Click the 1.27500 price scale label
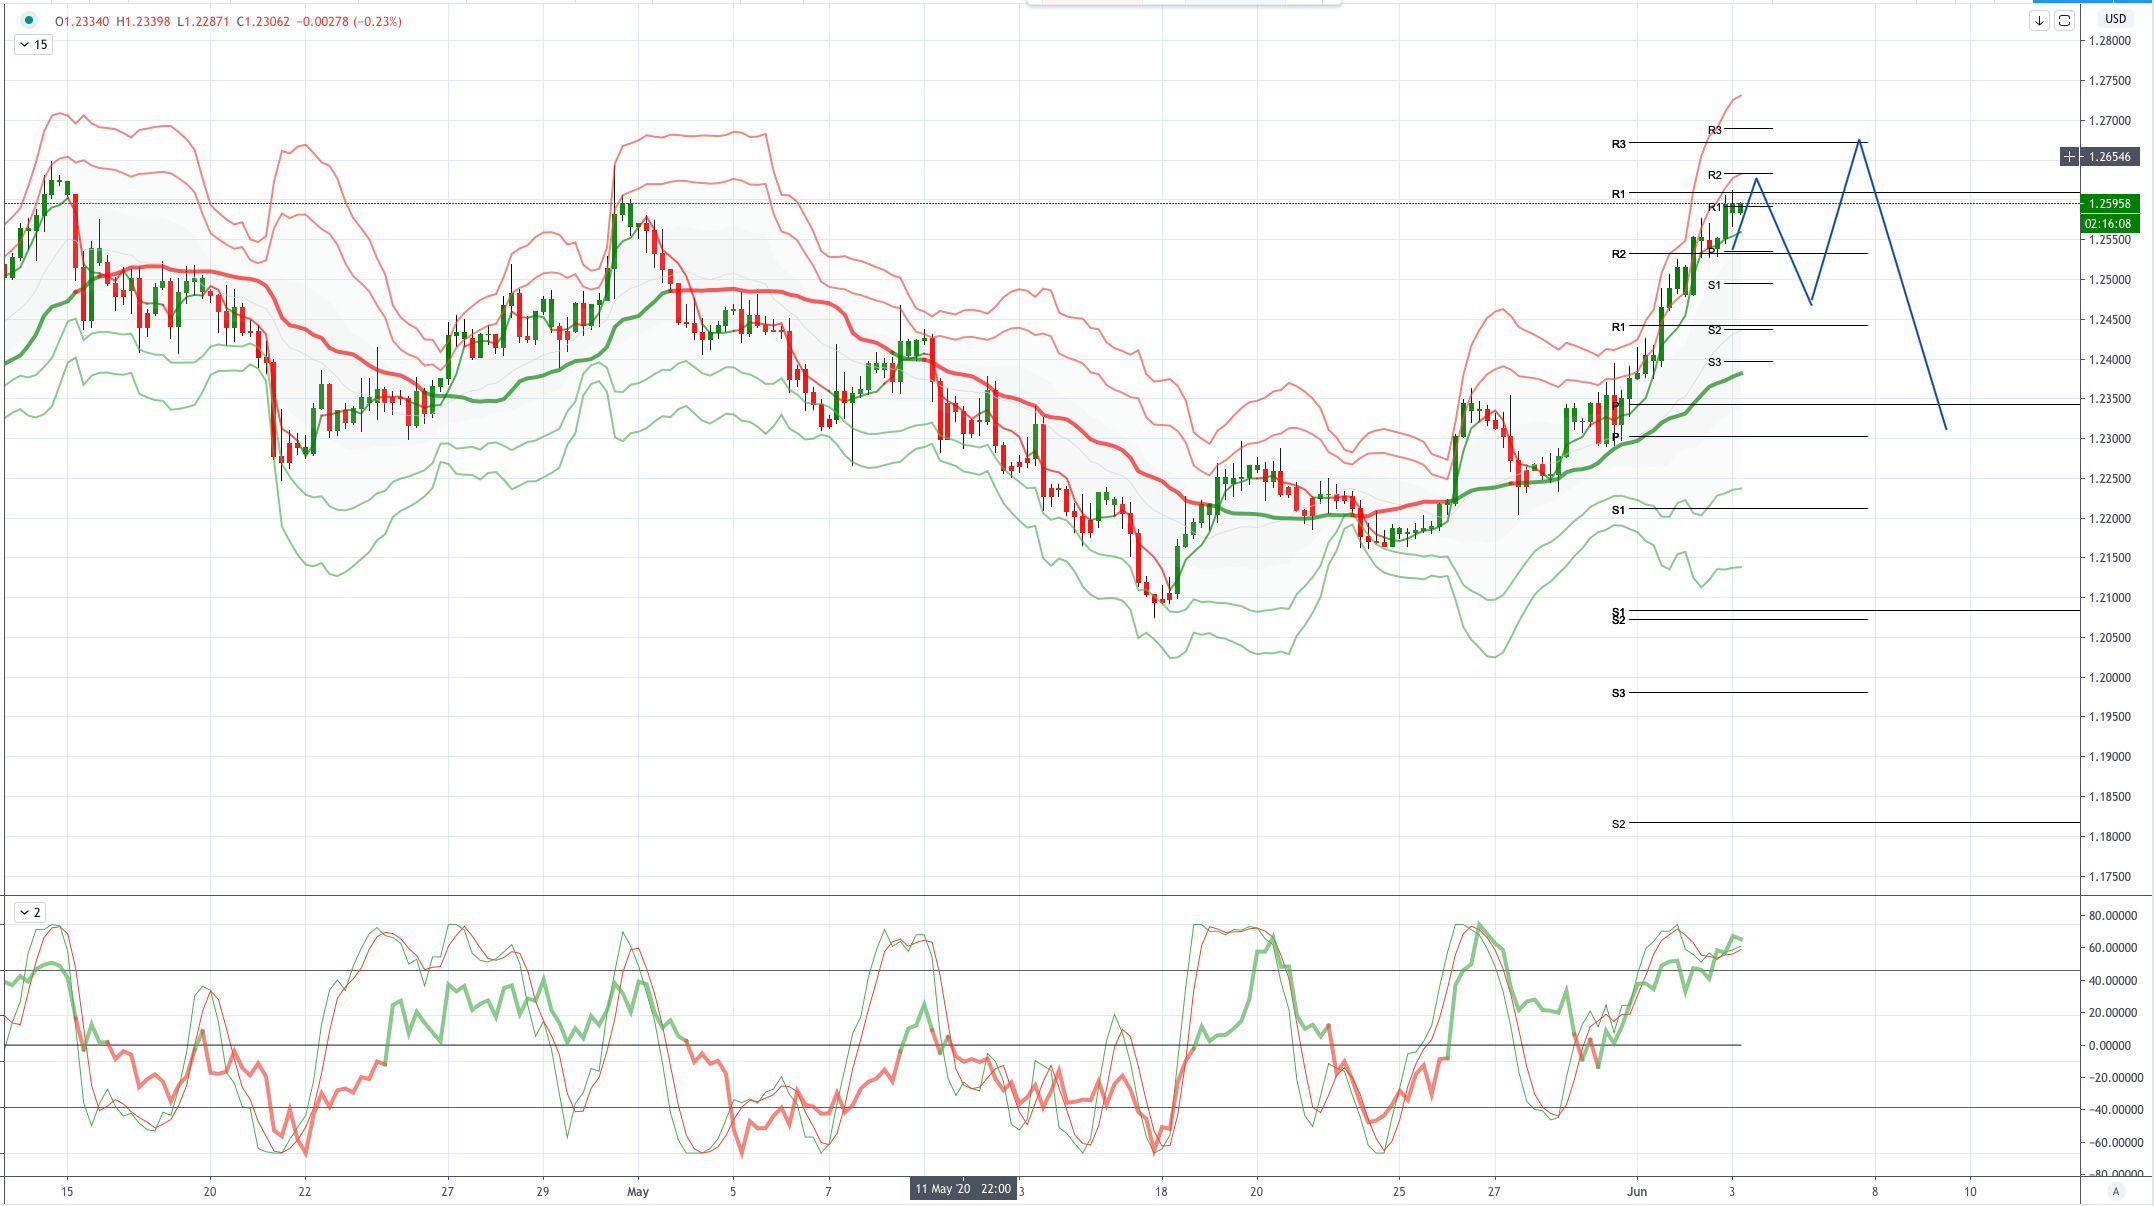2154x1206 pixels. 2110,81
